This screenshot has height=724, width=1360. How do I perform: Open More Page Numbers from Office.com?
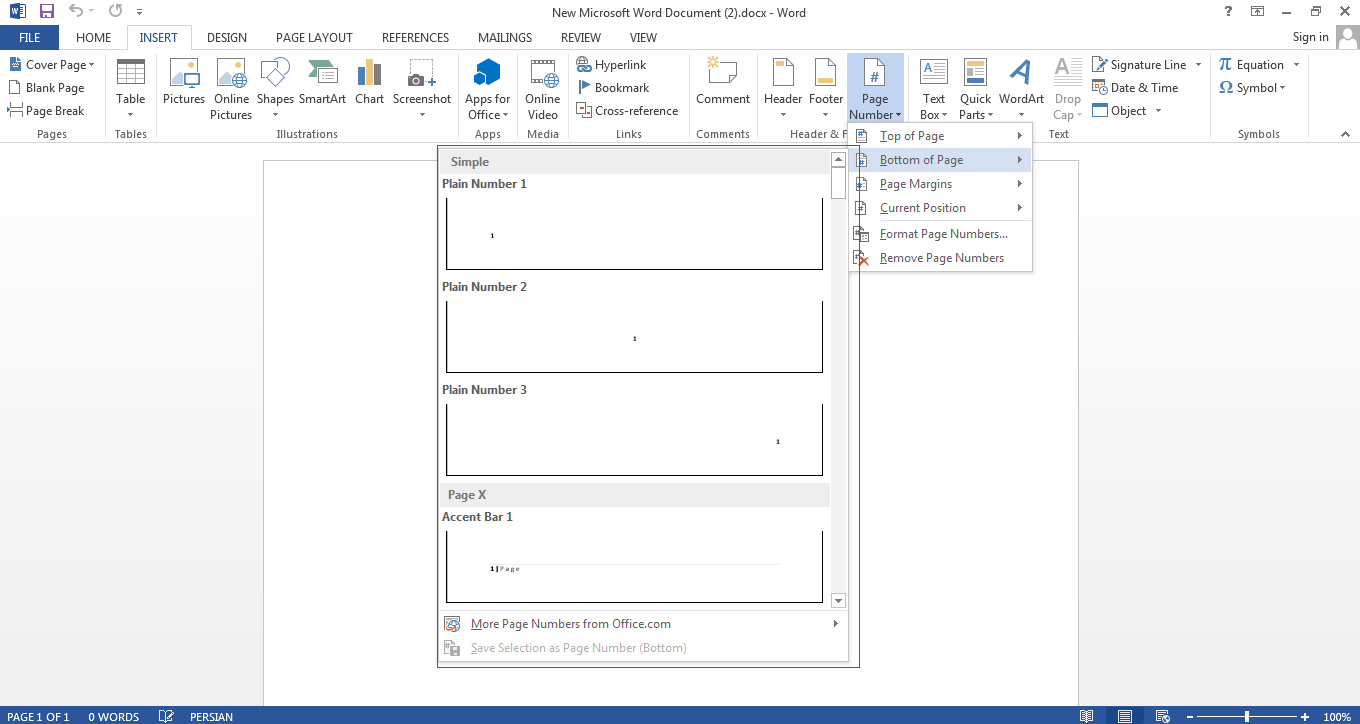(643, 624)
